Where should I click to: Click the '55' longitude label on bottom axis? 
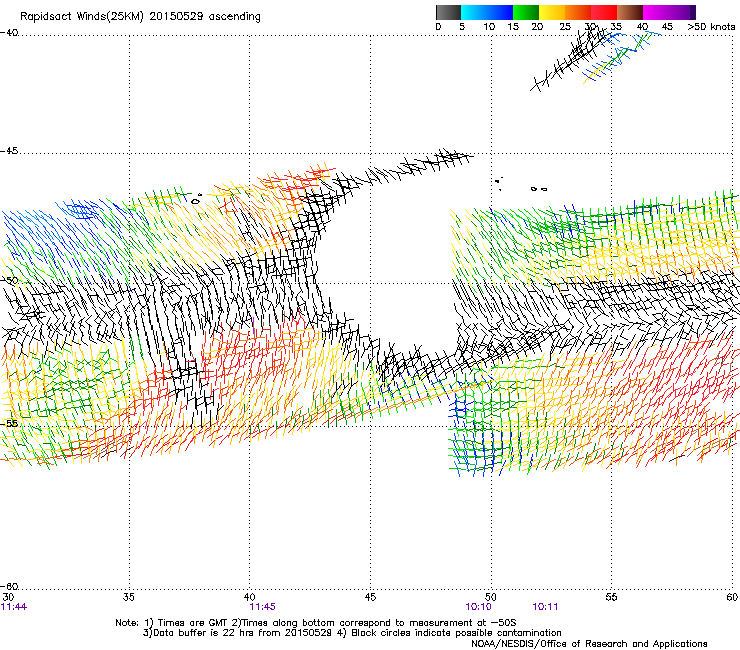tap(611, 597)
